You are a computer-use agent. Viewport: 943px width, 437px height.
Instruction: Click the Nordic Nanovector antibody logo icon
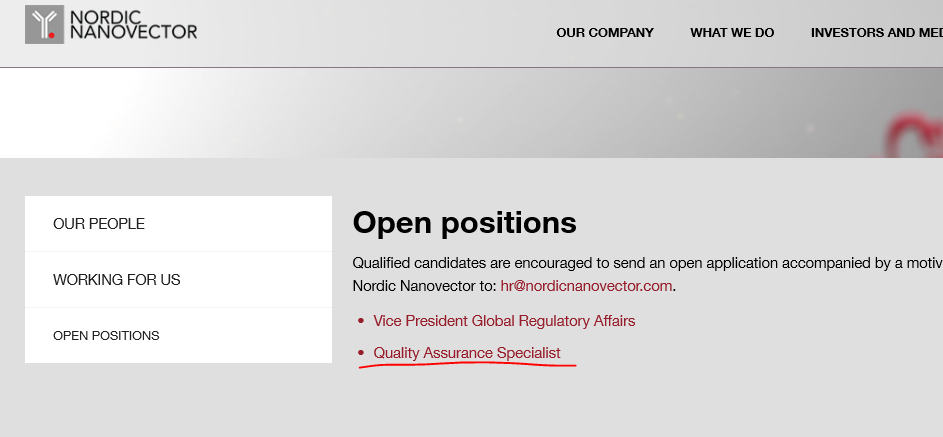point(44,25)
